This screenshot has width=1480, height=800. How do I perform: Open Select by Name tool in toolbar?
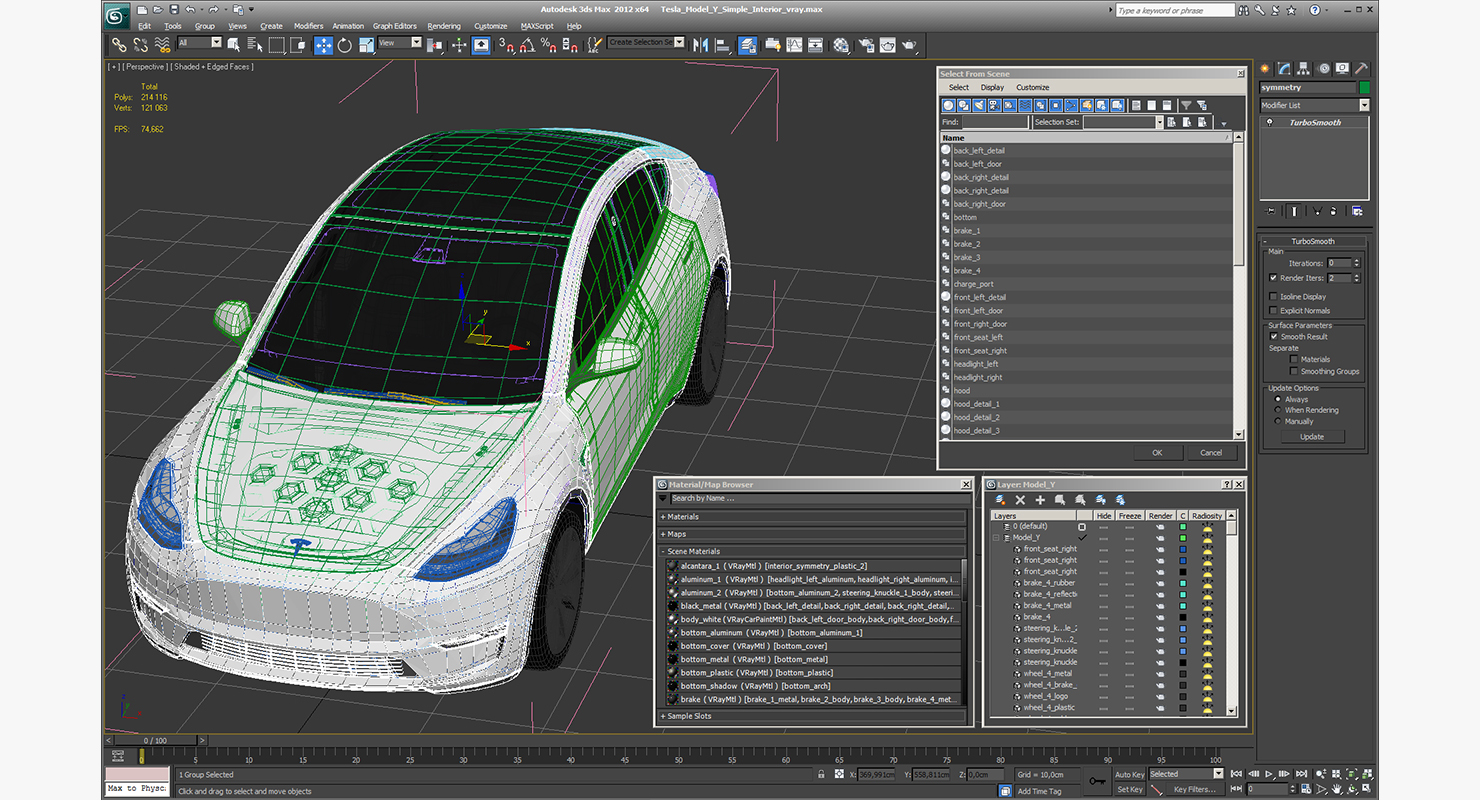(x=255, y=45)
